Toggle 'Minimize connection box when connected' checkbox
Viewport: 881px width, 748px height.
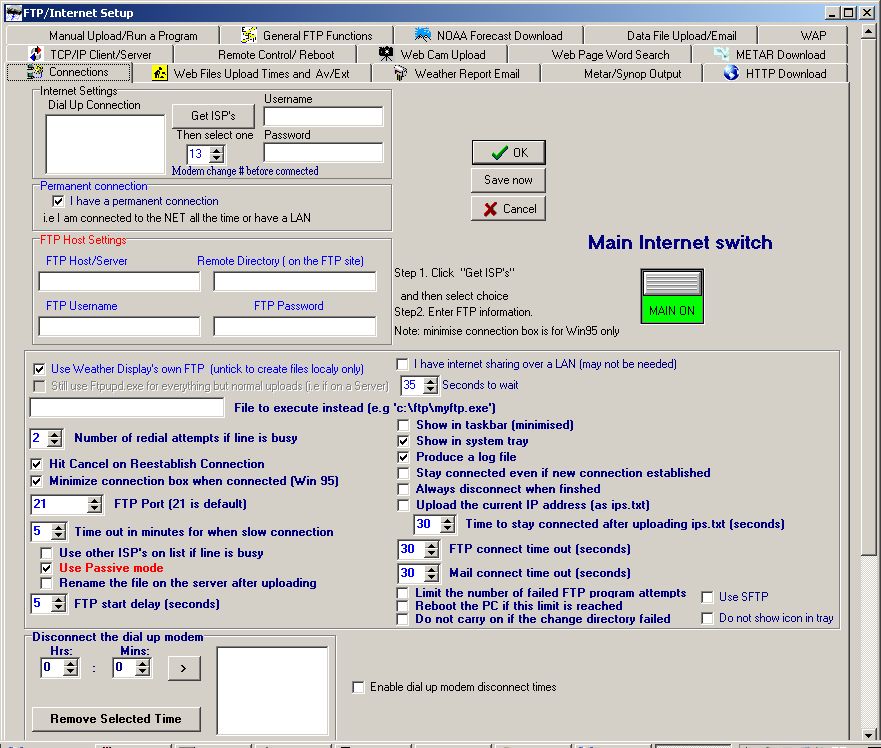coord(37,481)
